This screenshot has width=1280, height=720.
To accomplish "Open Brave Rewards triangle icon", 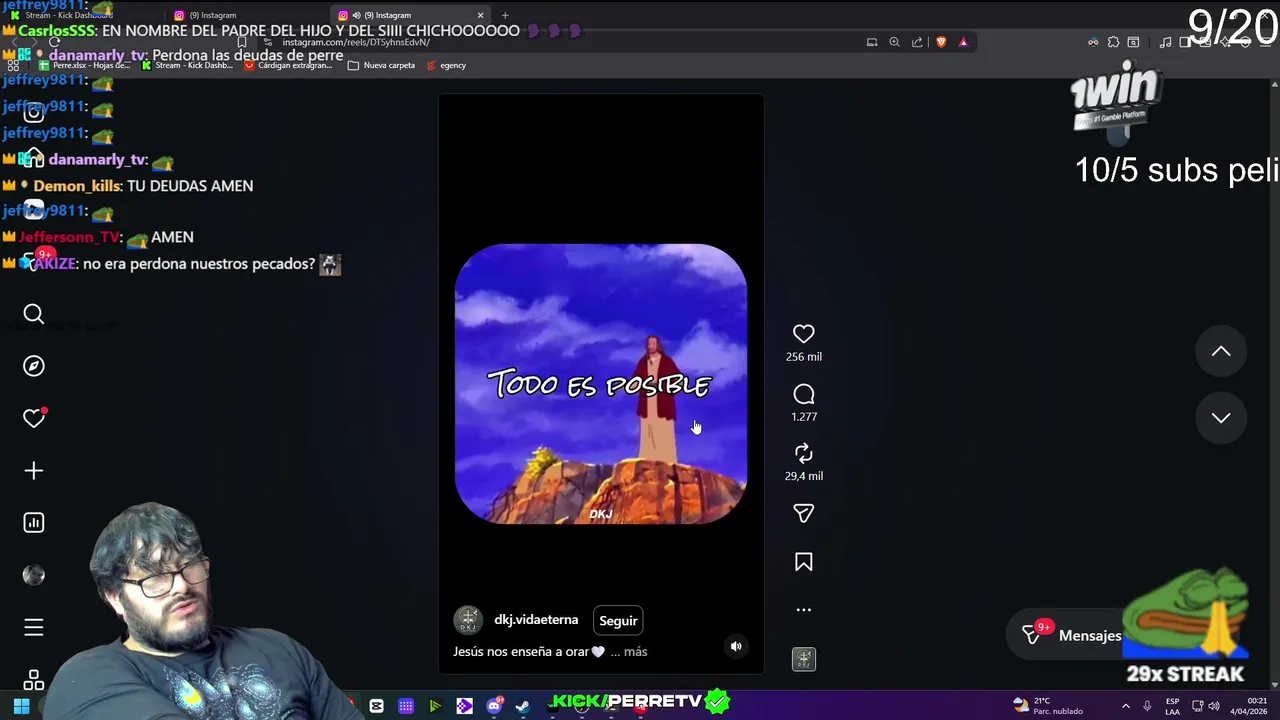I will tap(963, 42).
